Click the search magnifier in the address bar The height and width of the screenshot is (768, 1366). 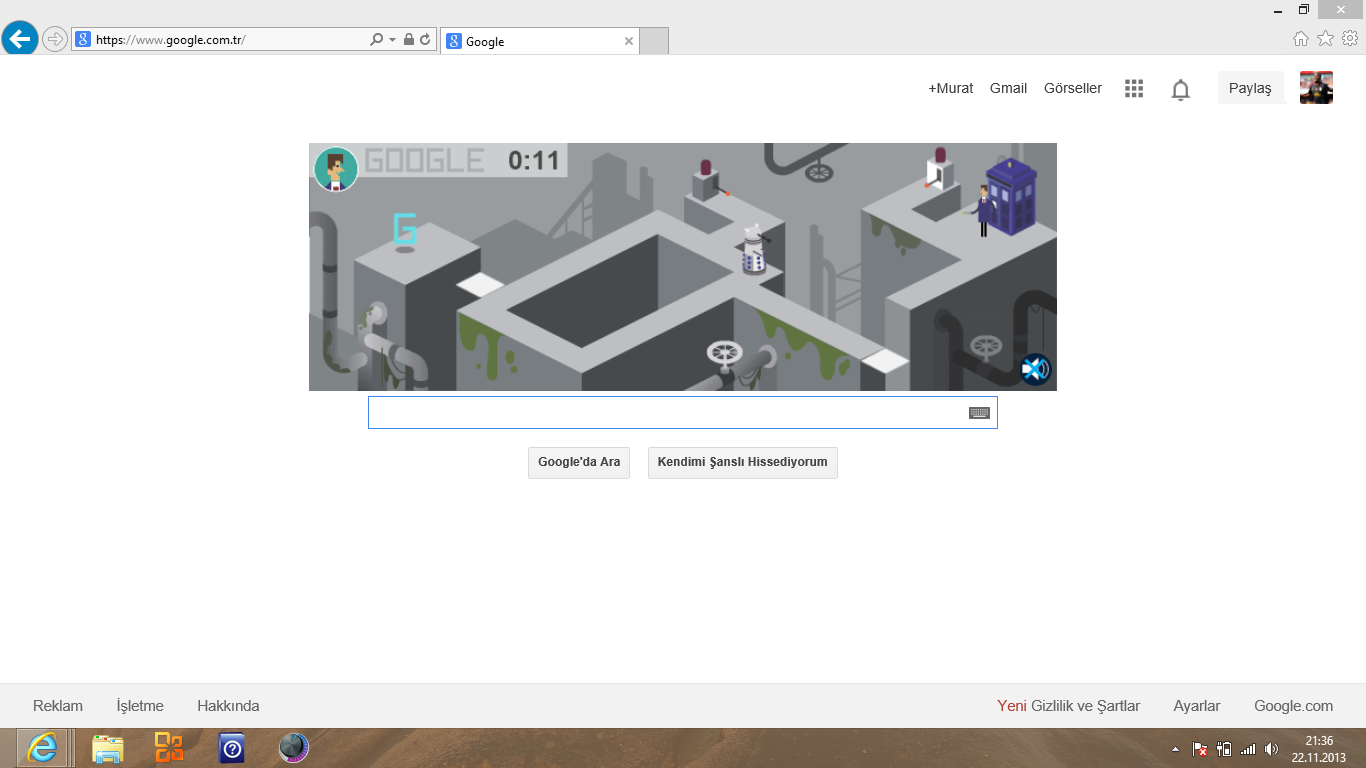point(377,40)
